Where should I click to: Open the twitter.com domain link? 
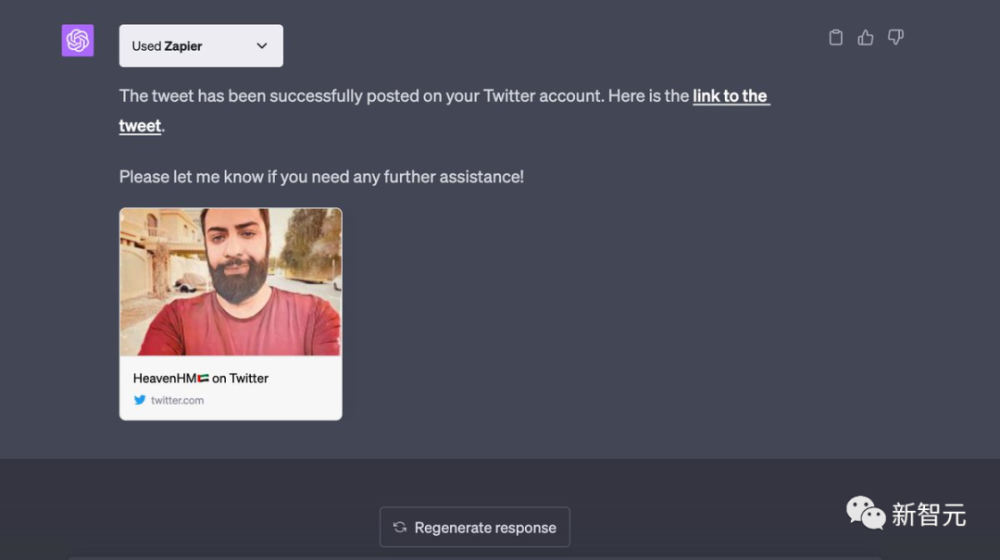(x=177, y=400)
